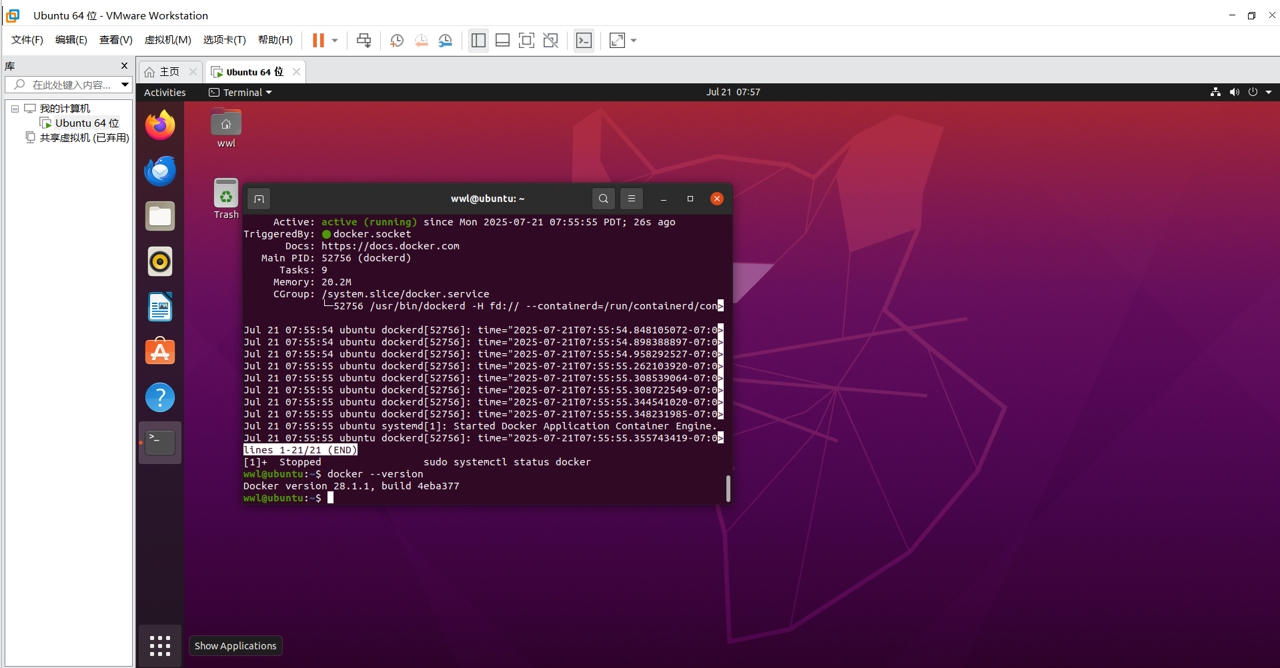
Task: Open the search icon in the terminal titlebar
Action: coord(604,198)
